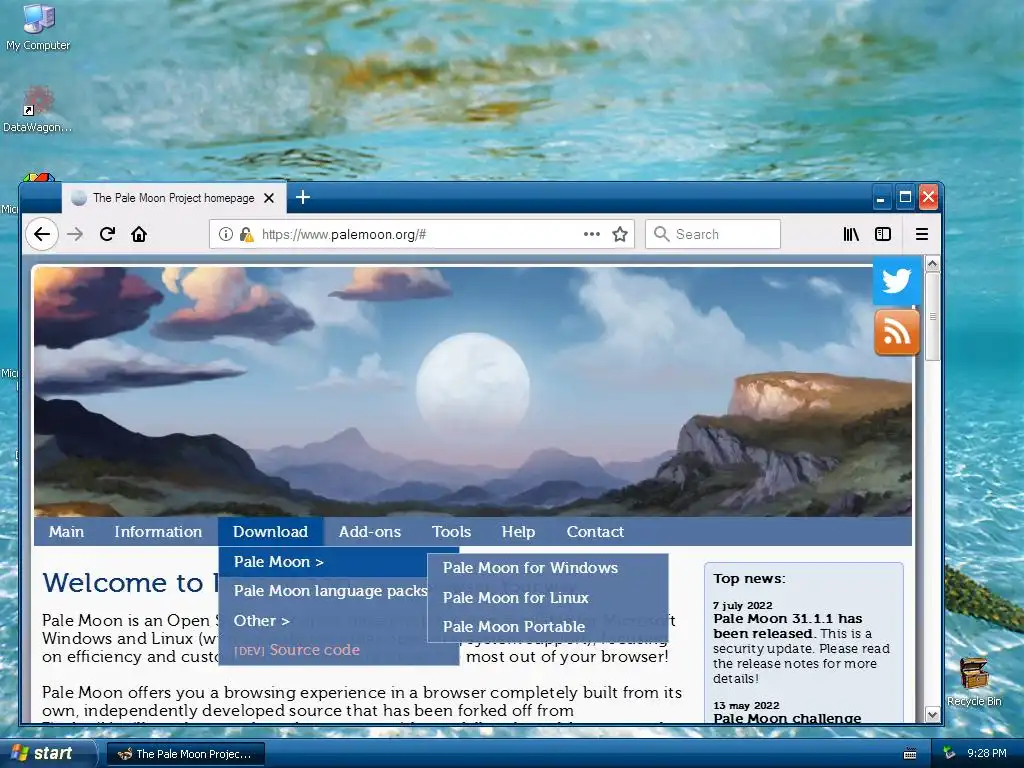
Task: Open the Contact menu item
Action: 595,532
